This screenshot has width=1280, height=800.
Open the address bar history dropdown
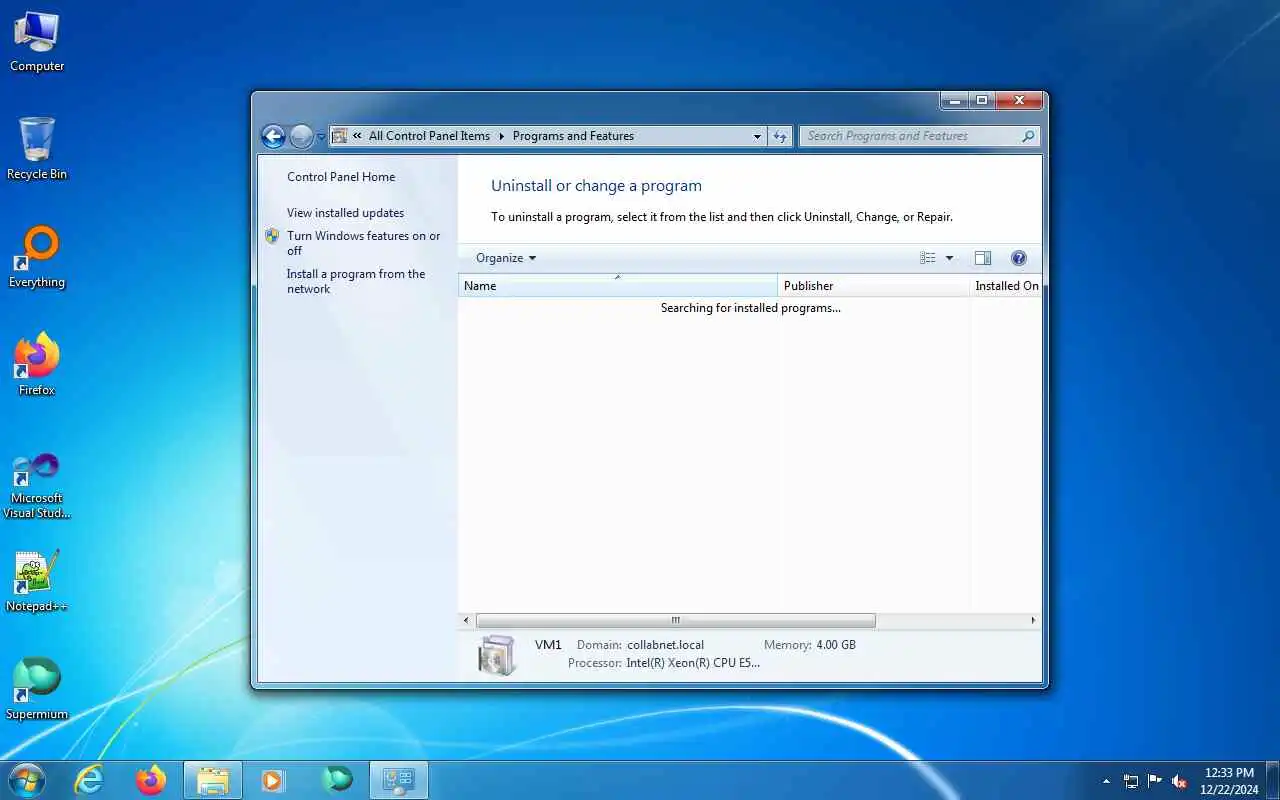757,136
